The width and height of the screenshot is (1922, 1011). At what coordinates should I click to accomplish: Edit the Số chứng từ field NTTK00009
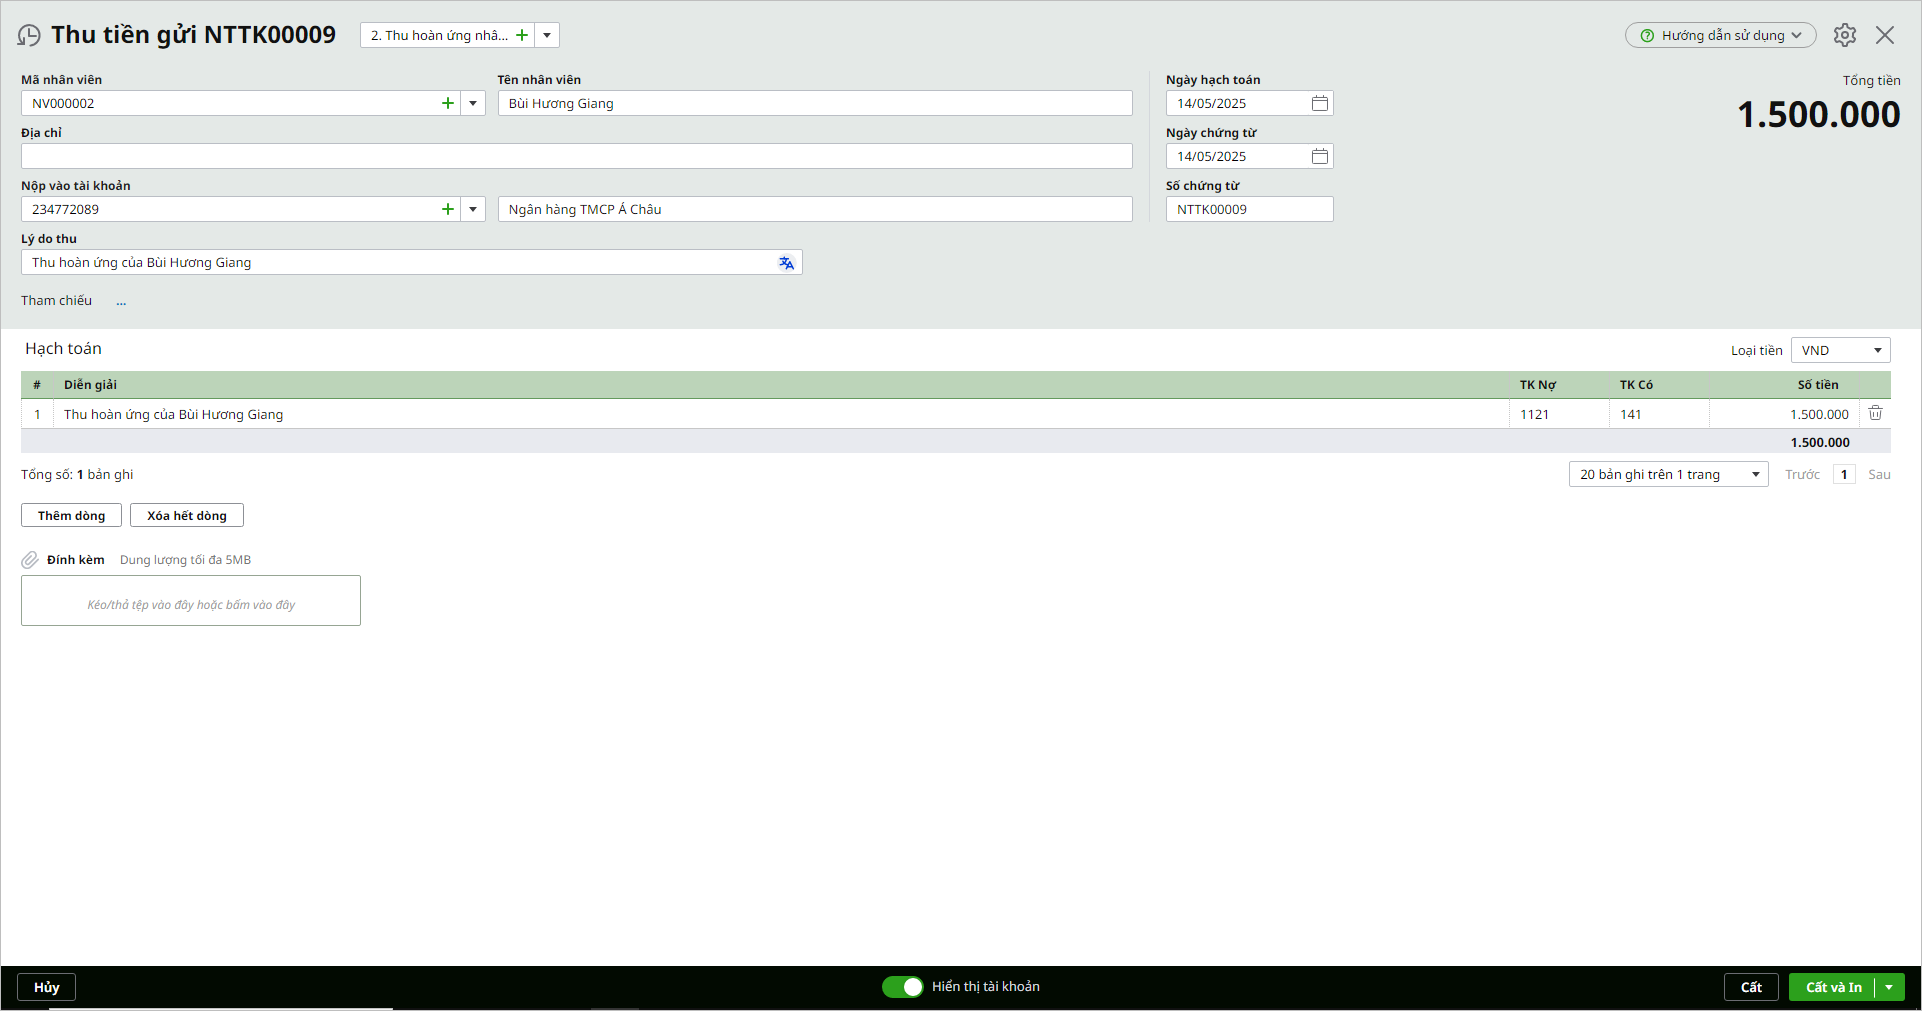coord(1250,209)
